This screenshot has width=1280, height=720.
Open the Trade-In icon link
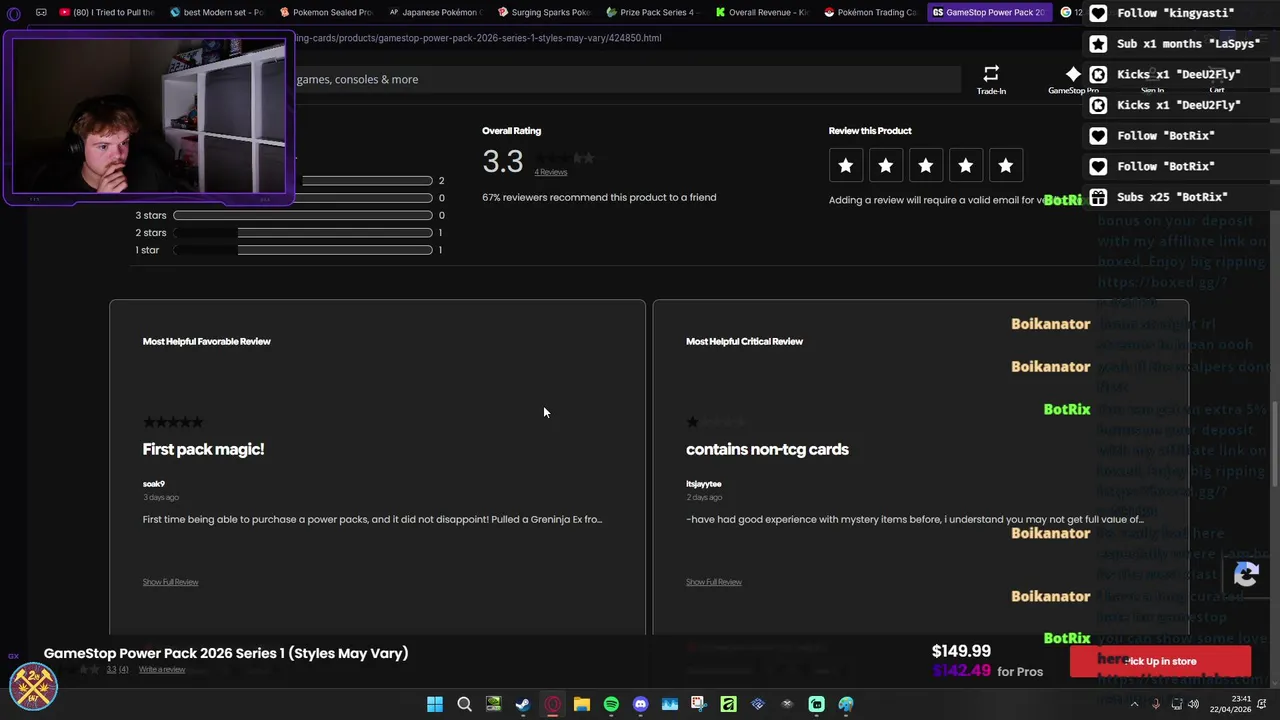pyautogui.click(x=991, y=80)
